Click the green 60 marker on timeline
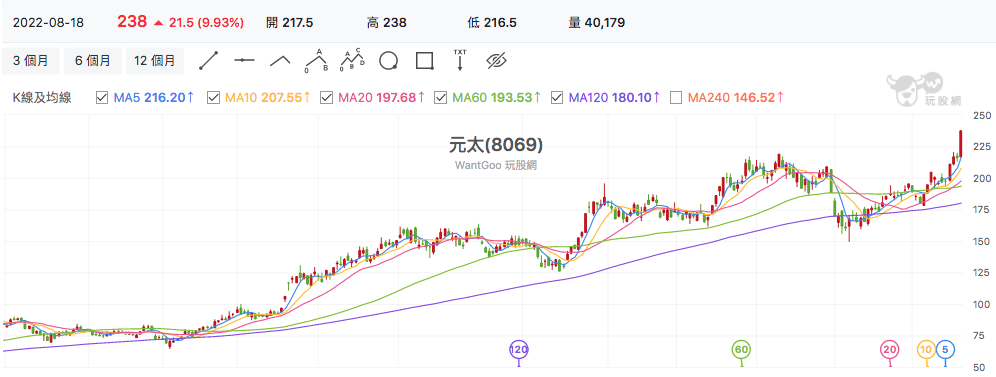The image size is (996, 377). (741, 349)
